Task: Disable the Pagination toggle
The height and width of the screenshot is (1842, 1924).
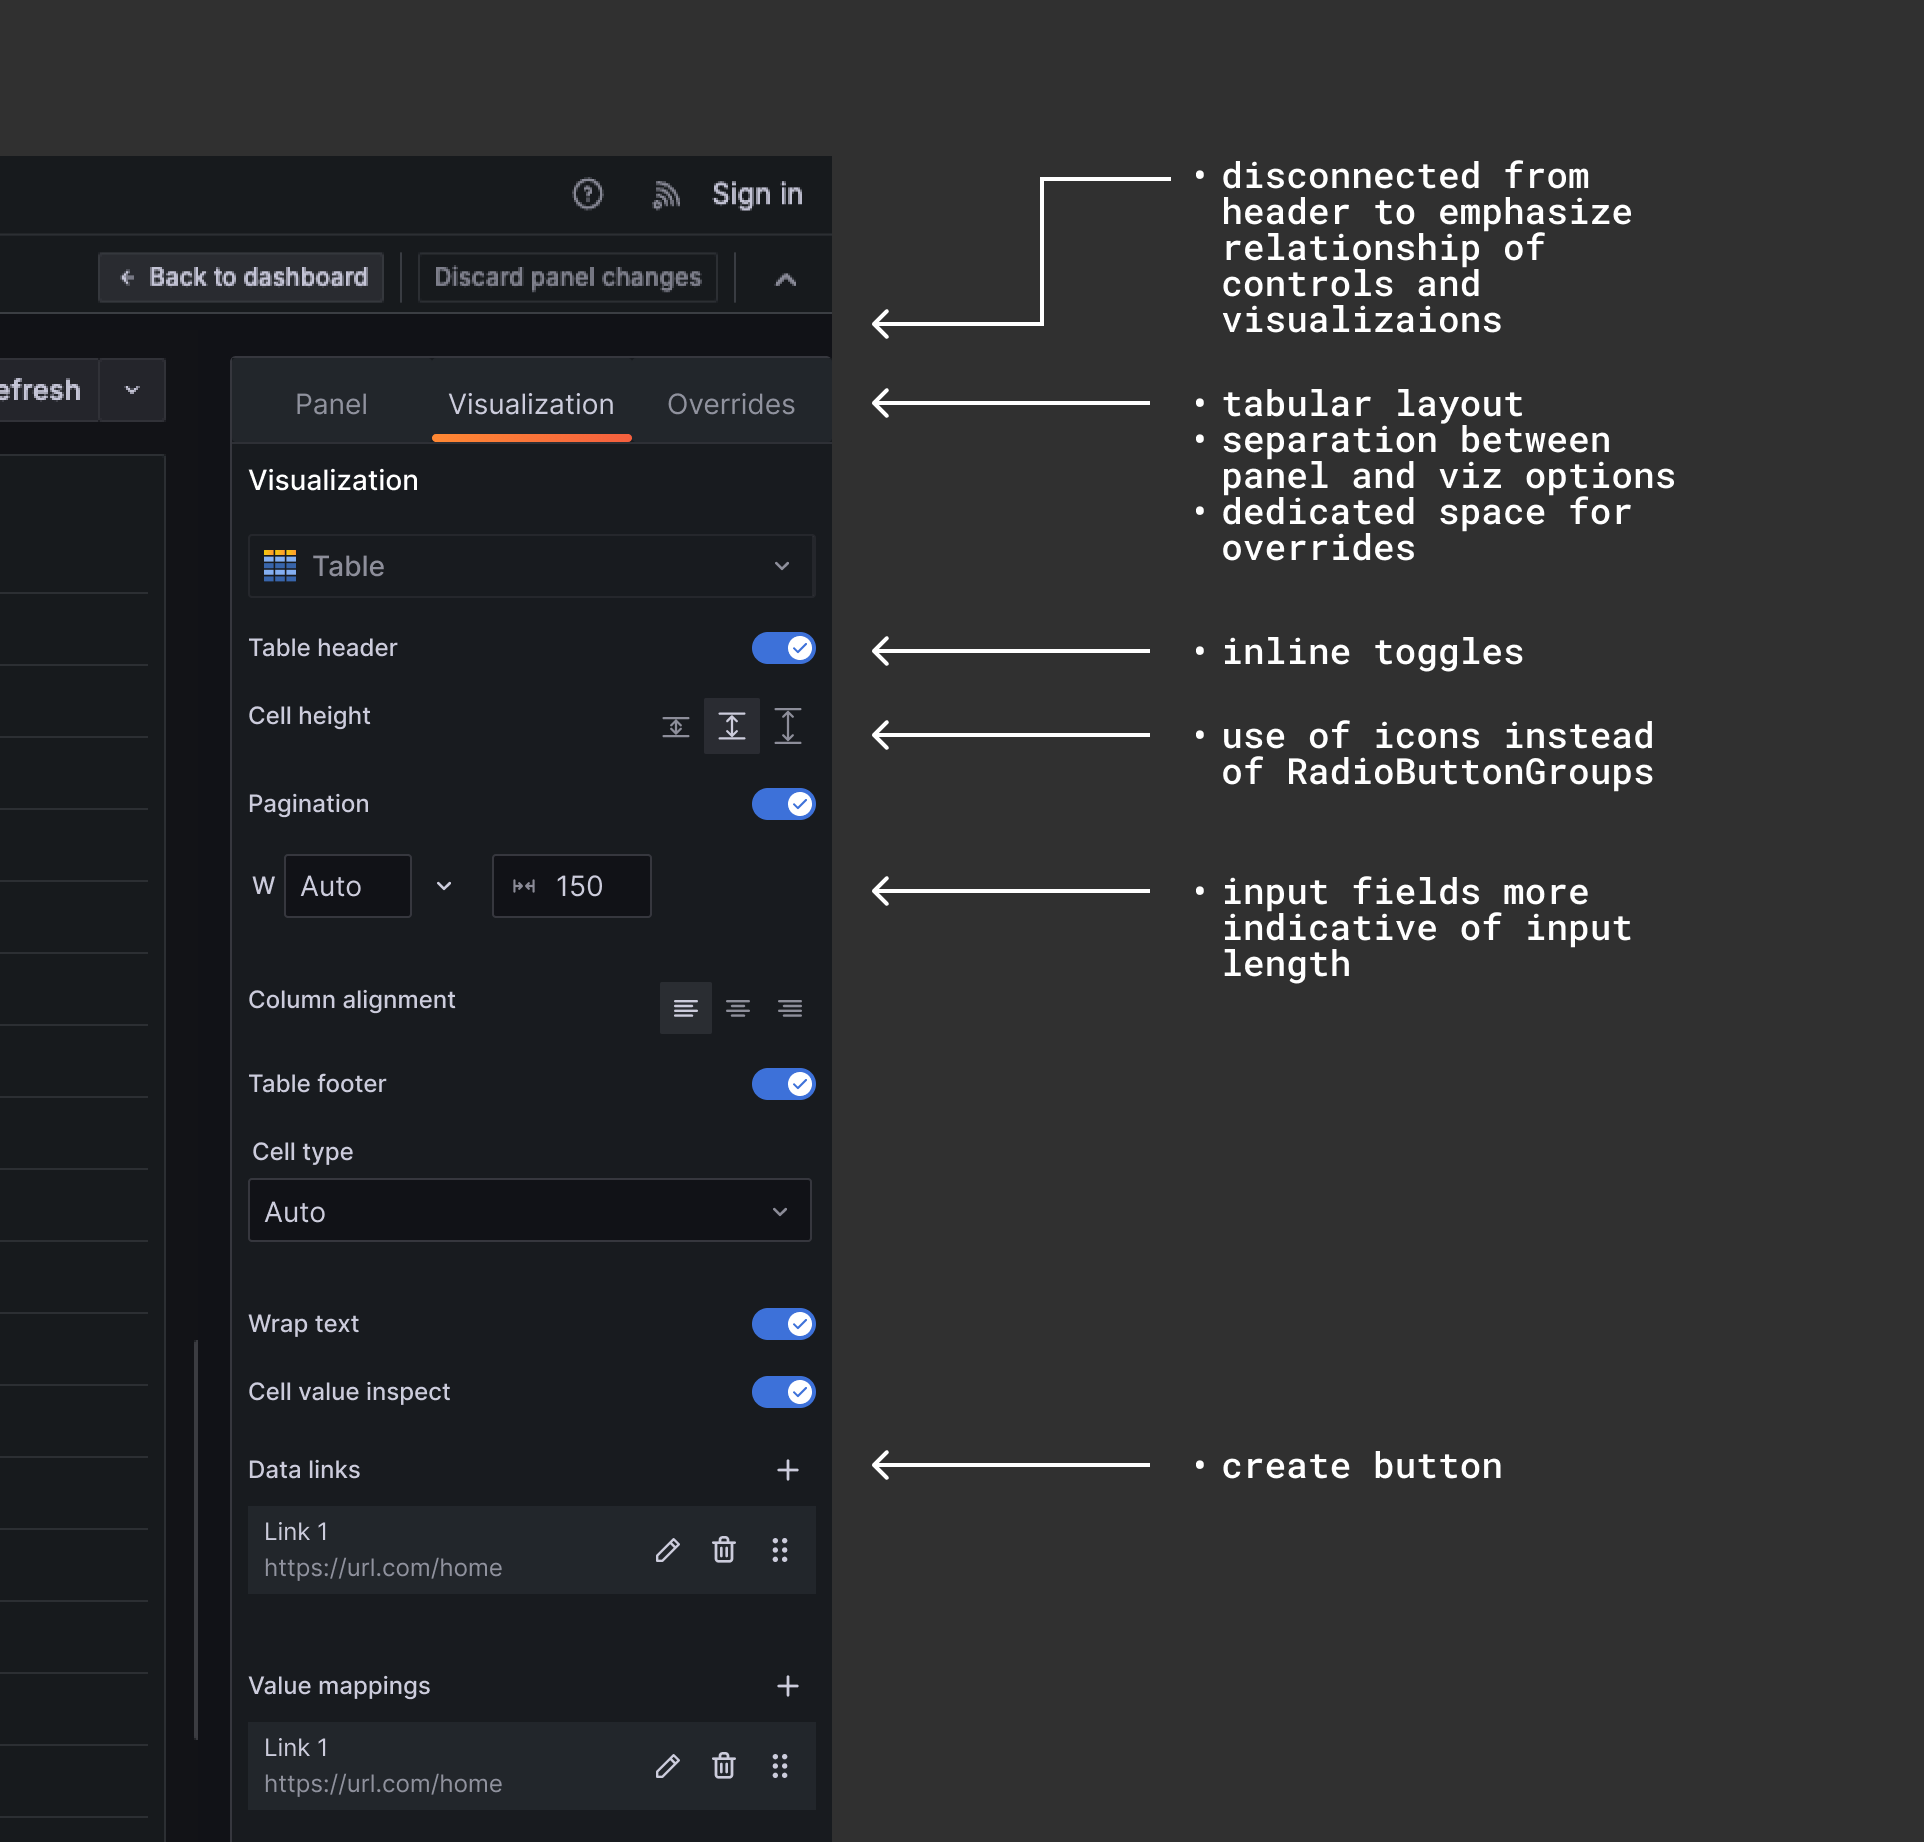Action: (783, 804)
